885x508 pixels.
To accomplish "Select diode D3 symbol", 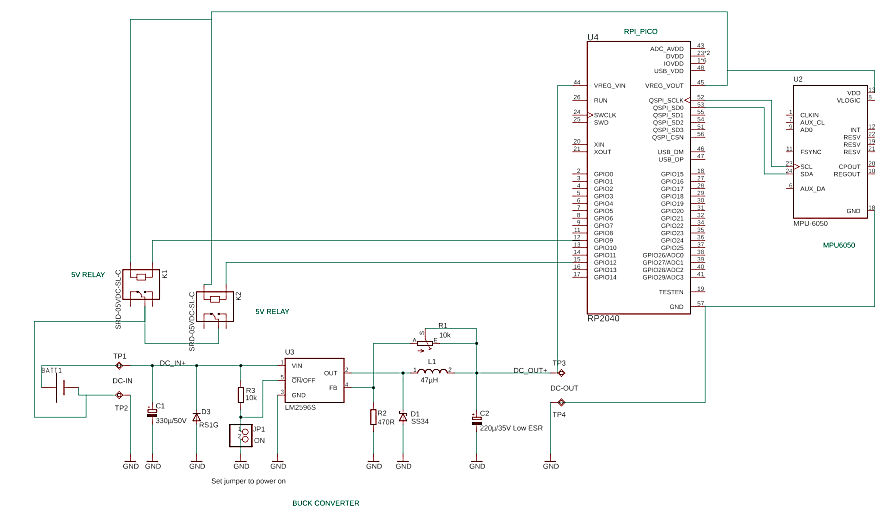I will coord(196,417).
